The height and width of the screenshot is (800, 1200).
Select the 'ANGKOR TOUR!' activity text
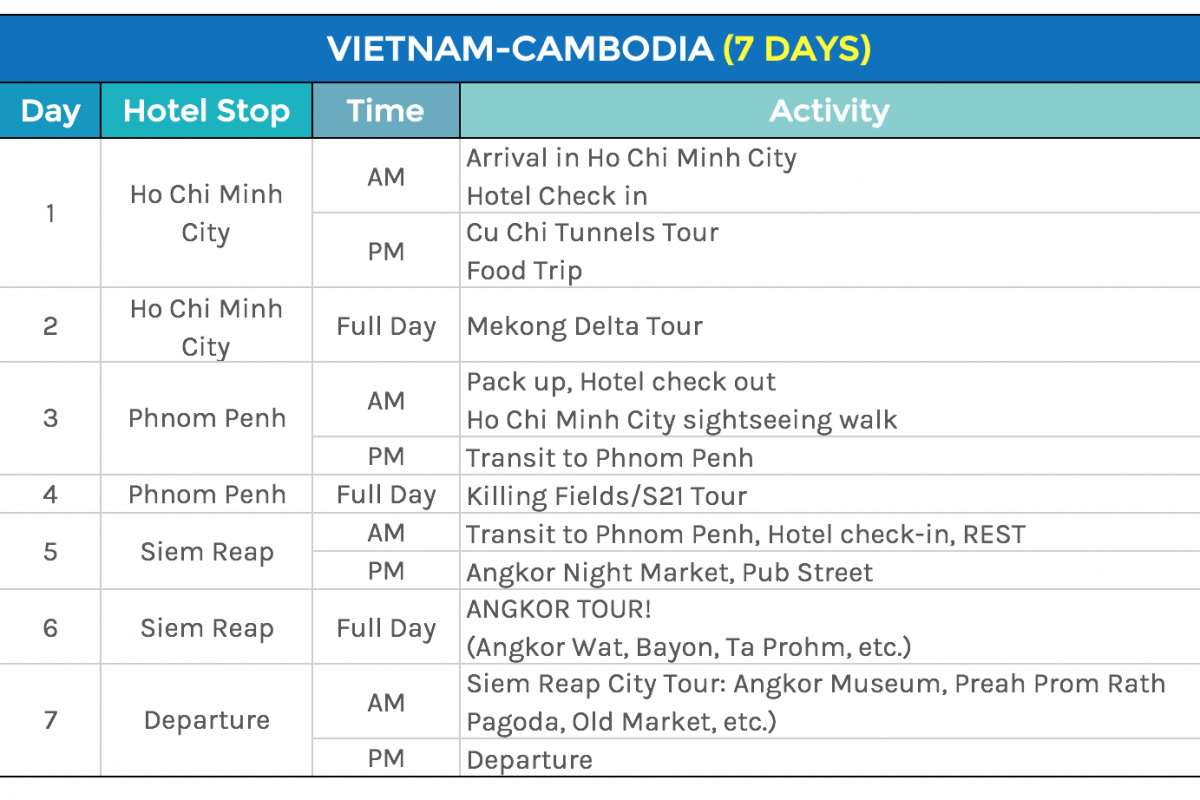[559, 609]
